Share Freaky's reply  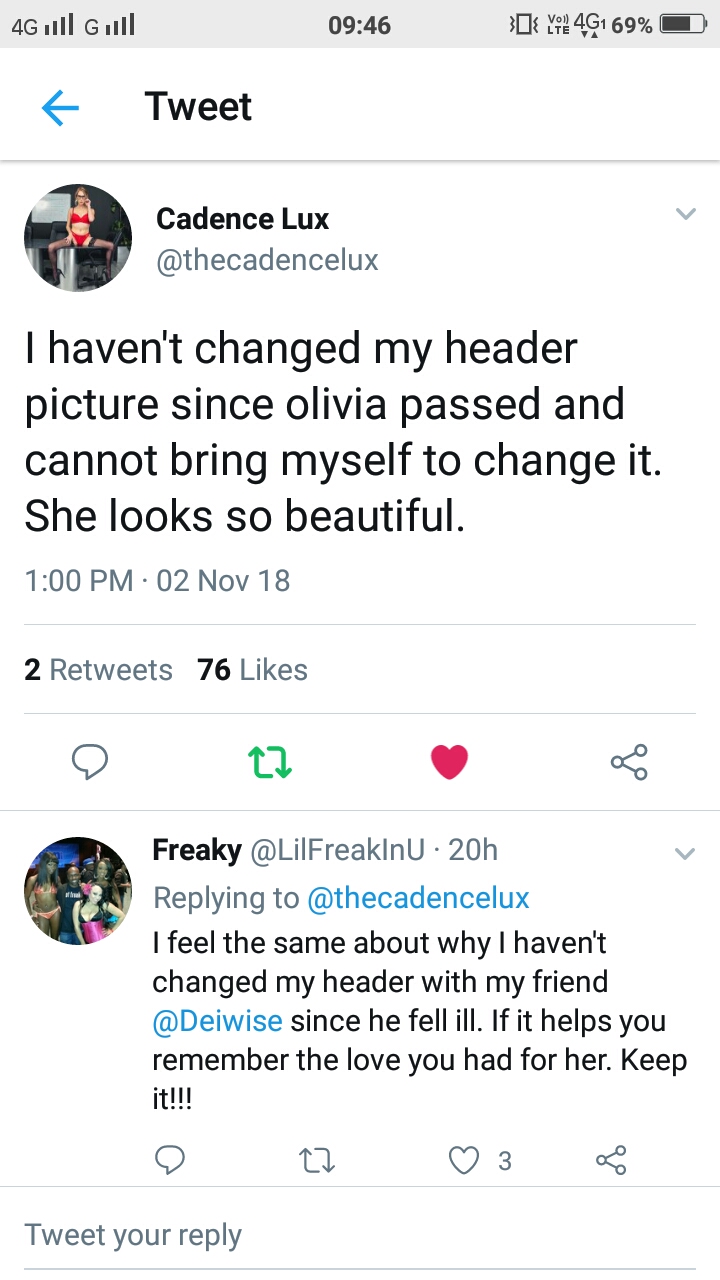[609, 1160]
